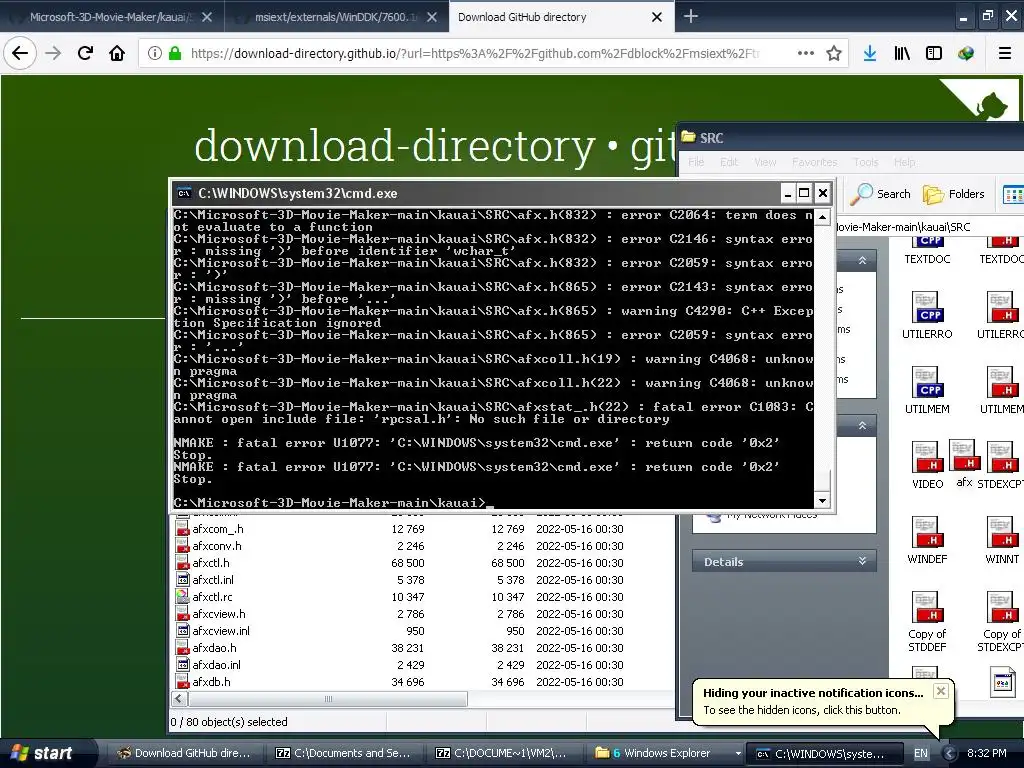The image size is (1024, 768).
Task: Click the browser address bar URL
Action: tap(475, 54)
